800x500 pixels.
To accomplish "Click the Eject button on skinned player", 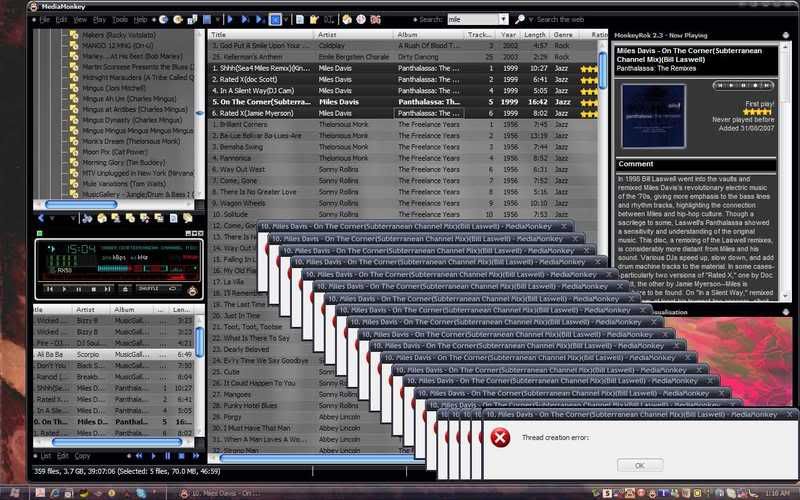I will click(124, 289).
